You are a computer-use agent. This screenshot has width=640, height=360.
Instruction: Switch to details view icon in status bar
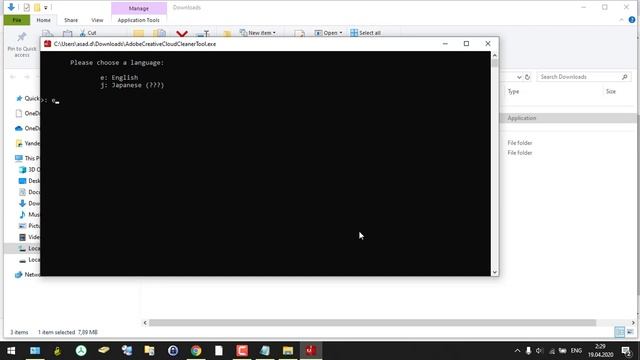click(620, 332)
